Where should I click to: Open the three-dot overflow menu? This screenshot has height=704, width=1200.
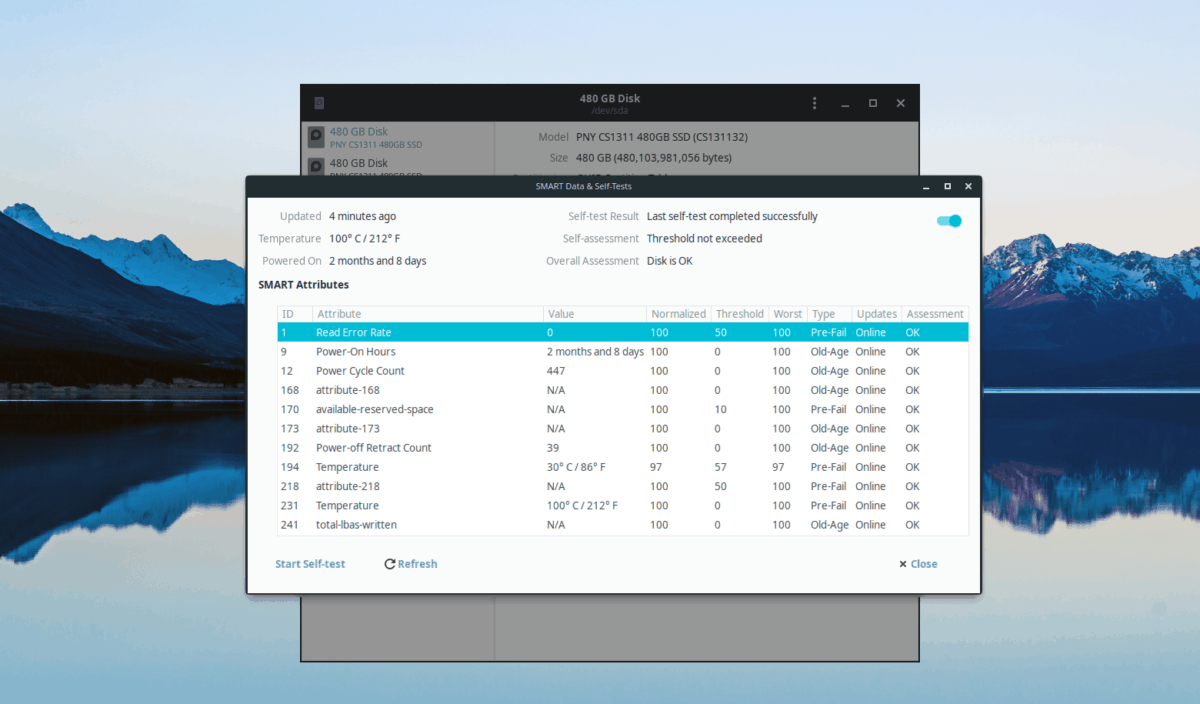click(814, 102)
